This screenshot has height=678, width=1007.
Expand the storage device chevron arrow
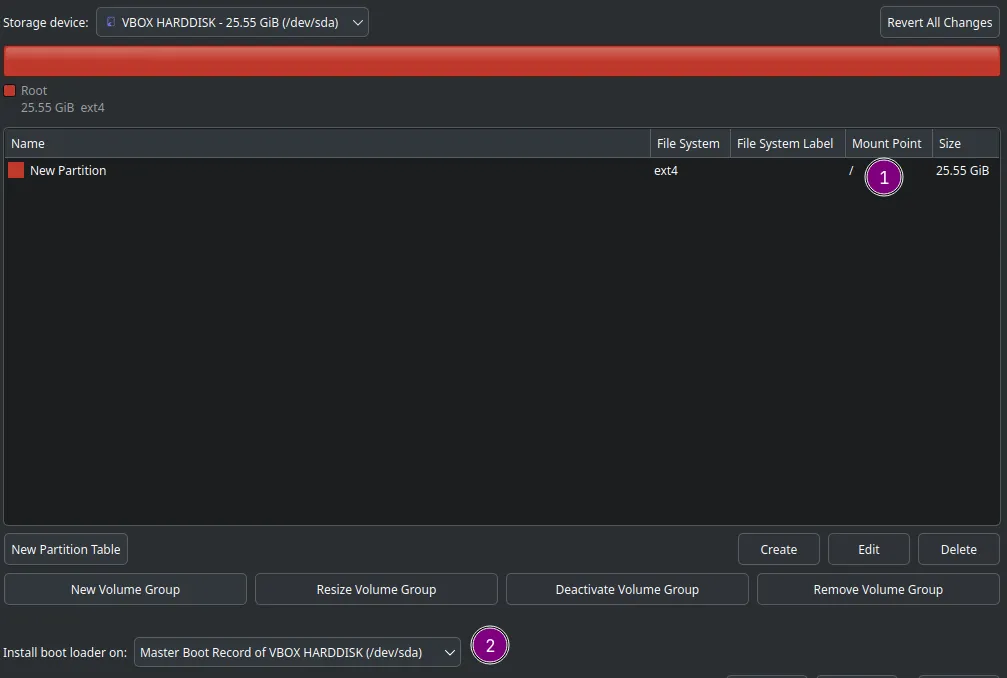tap(358, 22)
